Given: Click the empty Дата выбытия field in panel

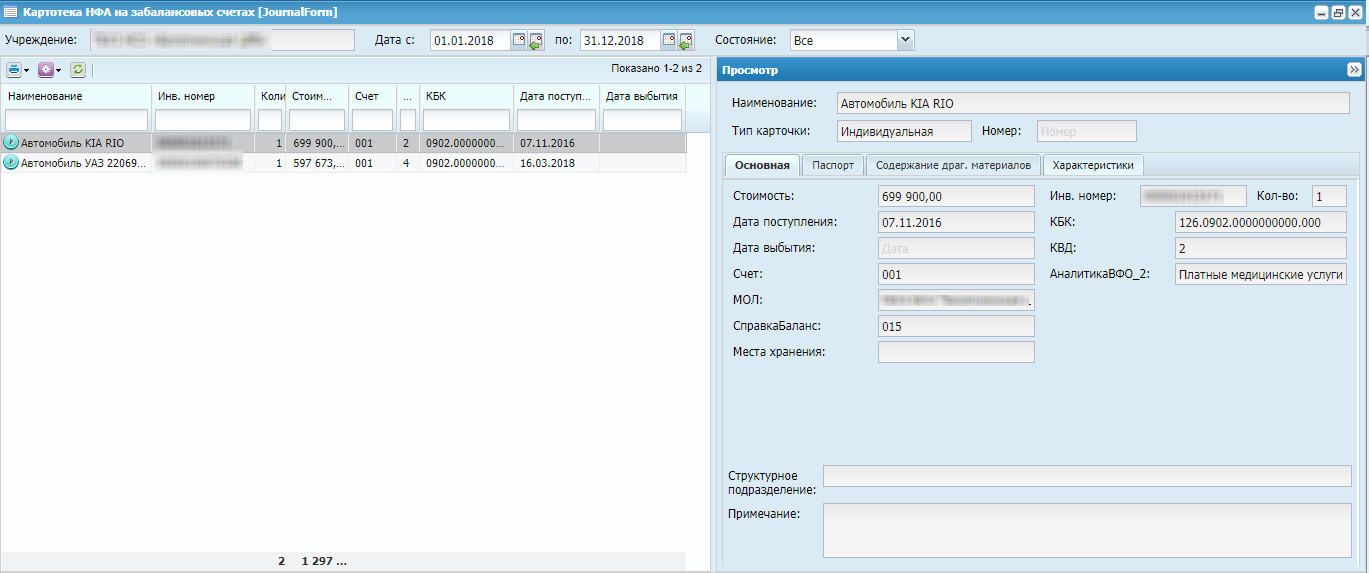Looking at the screenshot, I should [956, 248].
